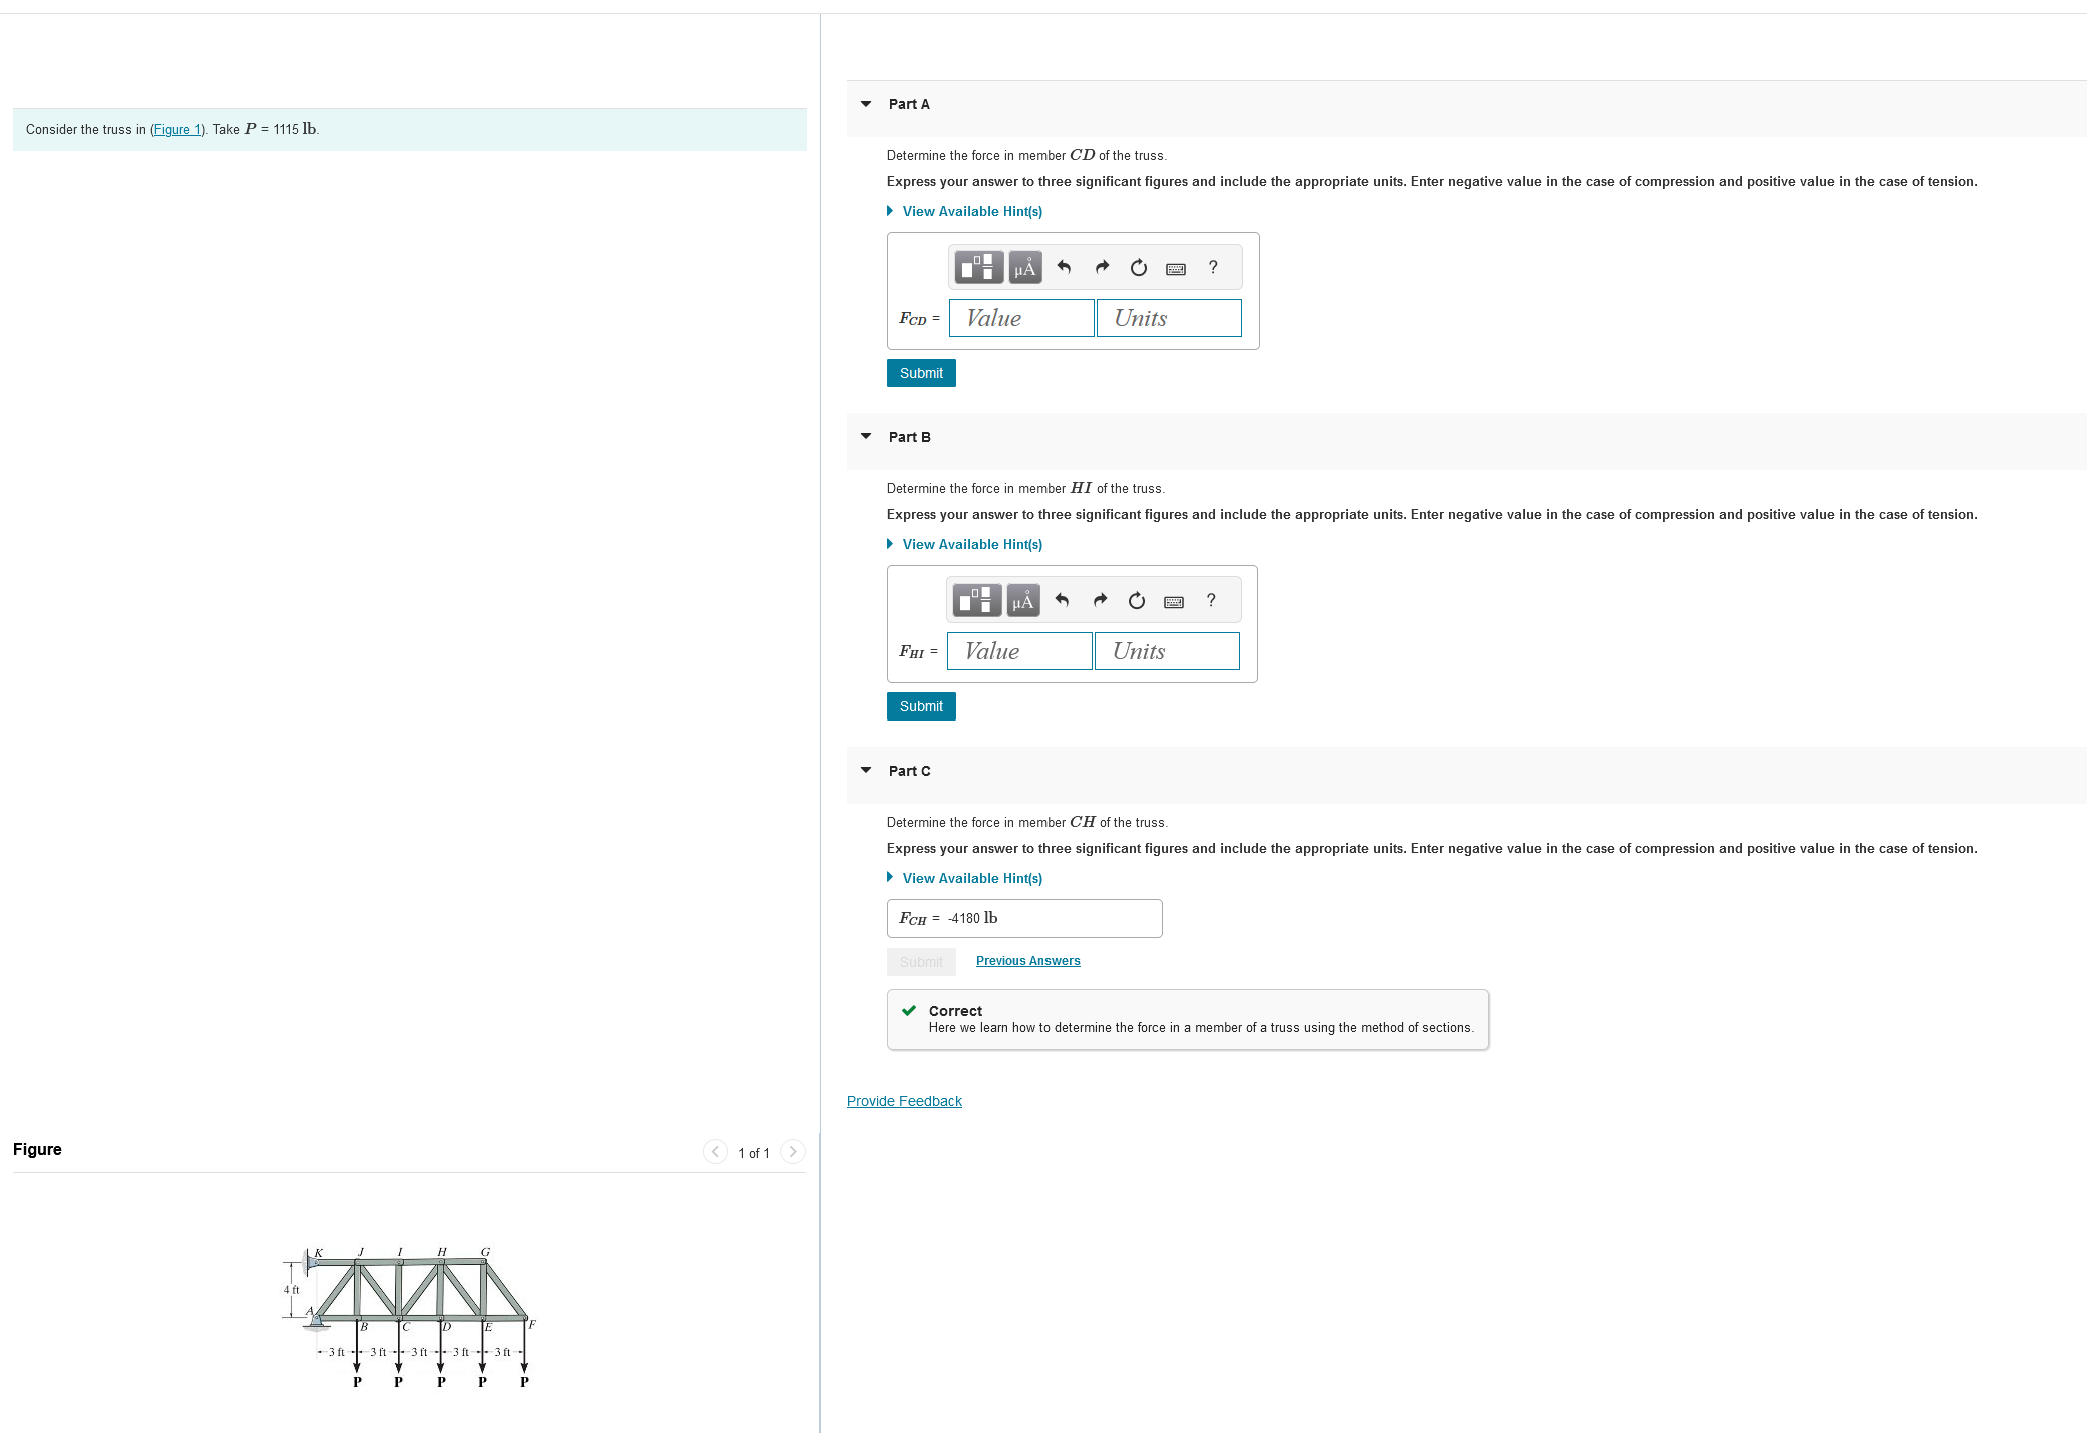
Task: Collapse the Part B section
Action: 866,437
